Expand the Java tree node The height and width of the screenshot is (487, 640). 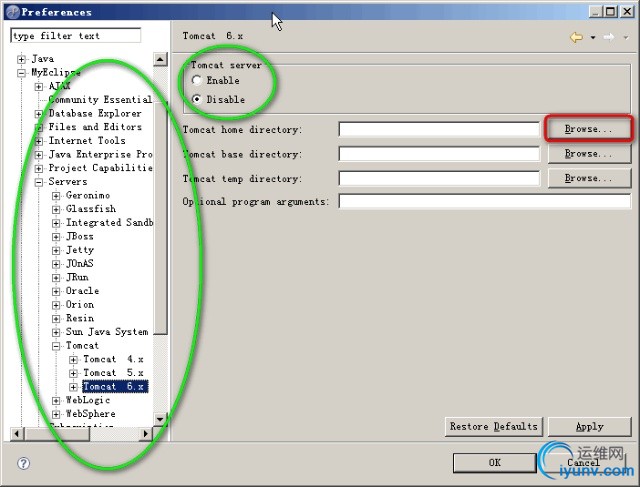pos(22,59)
